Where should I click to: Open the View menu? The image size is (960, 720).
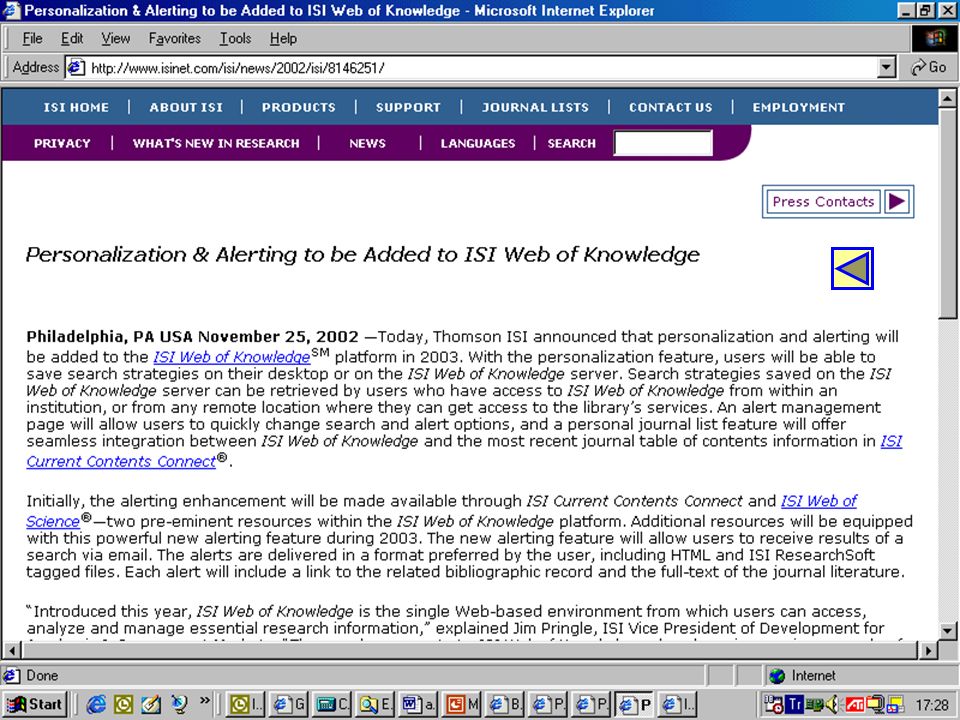[116, 39]
